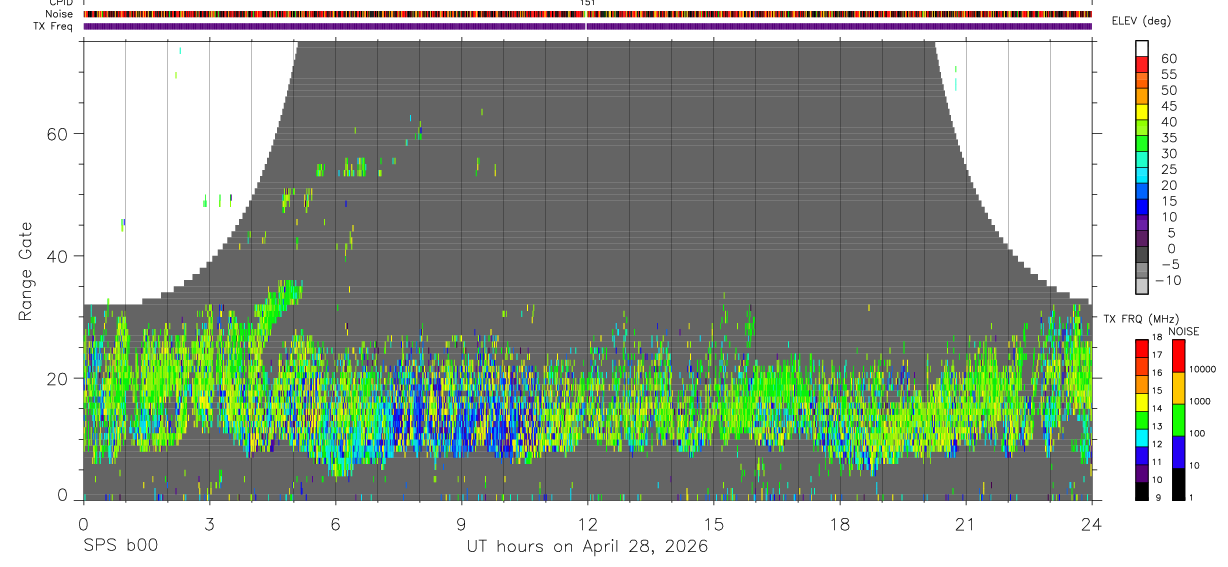Image resolution: width=1228 pixels, height=567 pixels.
Task: Click "UT hours on April 28, 2026" axis title
Action: [587, 547]
